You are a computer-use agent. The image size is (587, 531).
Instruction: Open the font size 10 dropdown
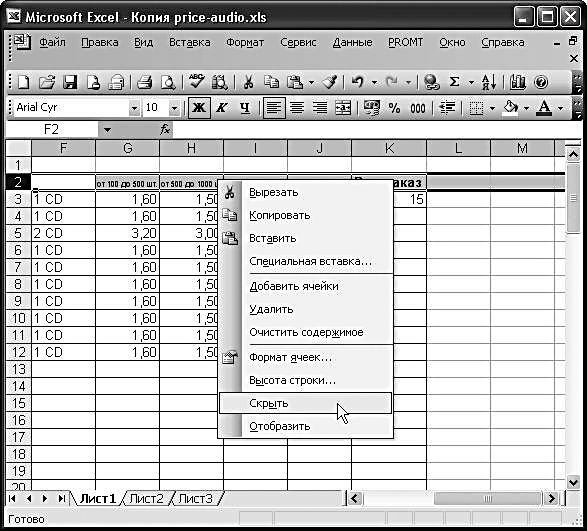(174, 108)
